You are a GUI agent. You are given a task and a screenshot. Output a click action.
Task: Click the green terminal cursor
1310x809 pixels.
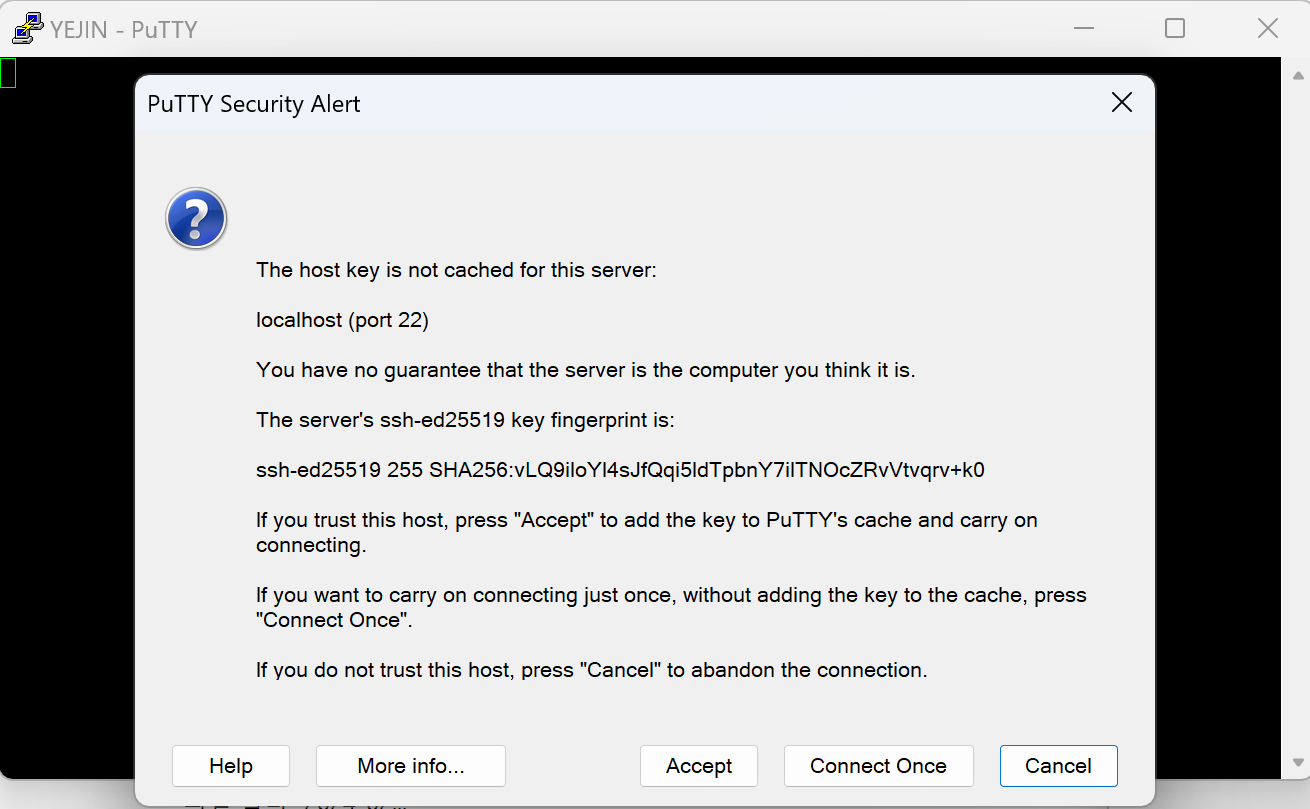pos(8,73)
